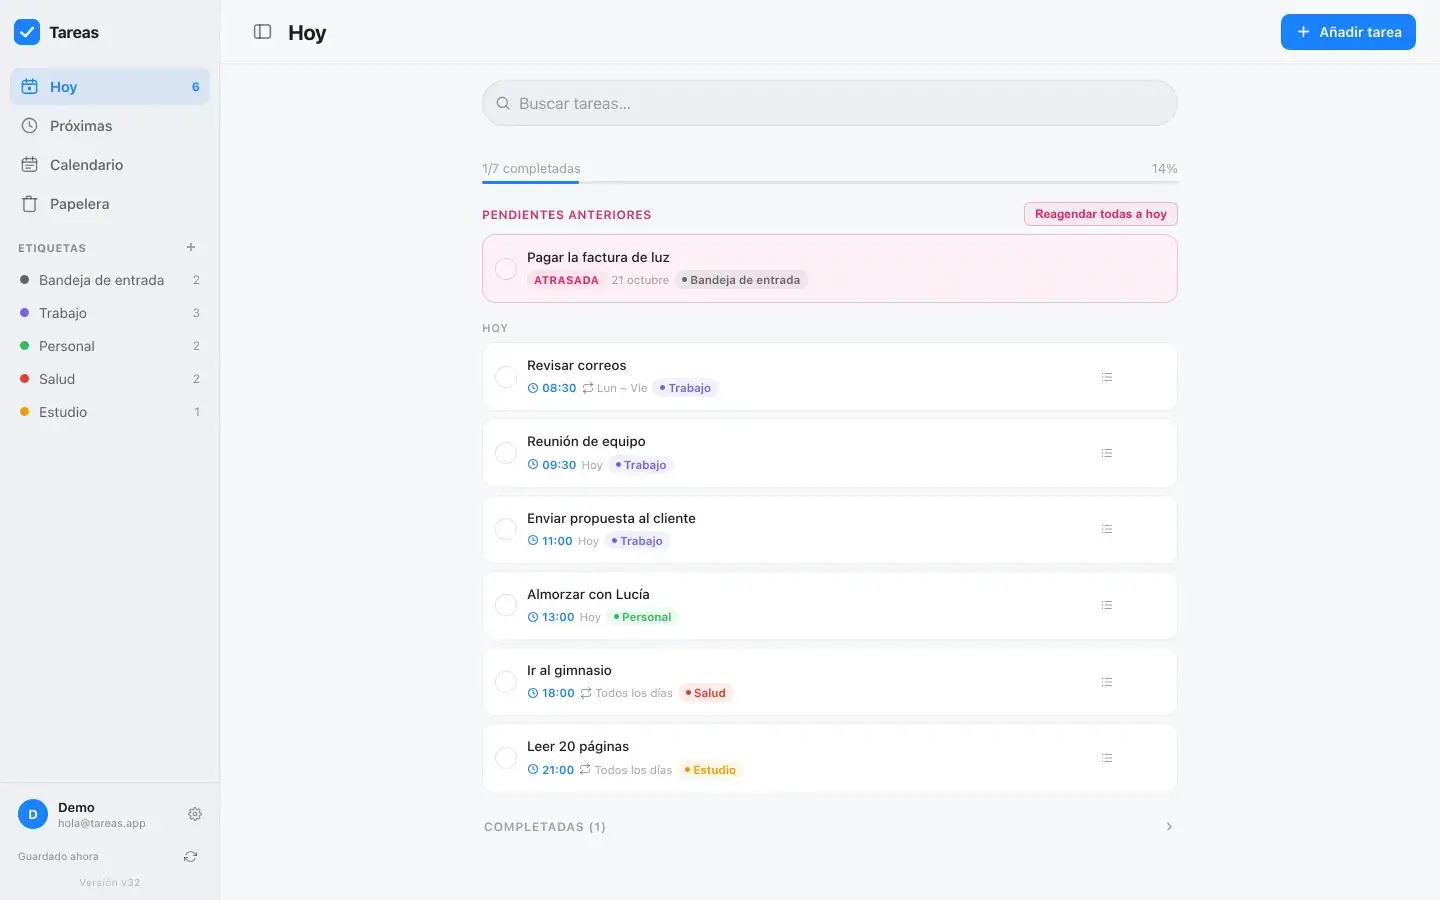Select Bandeja de entrada label in sidebar
The image size is (1440, 900).
(x=110, y=280)
